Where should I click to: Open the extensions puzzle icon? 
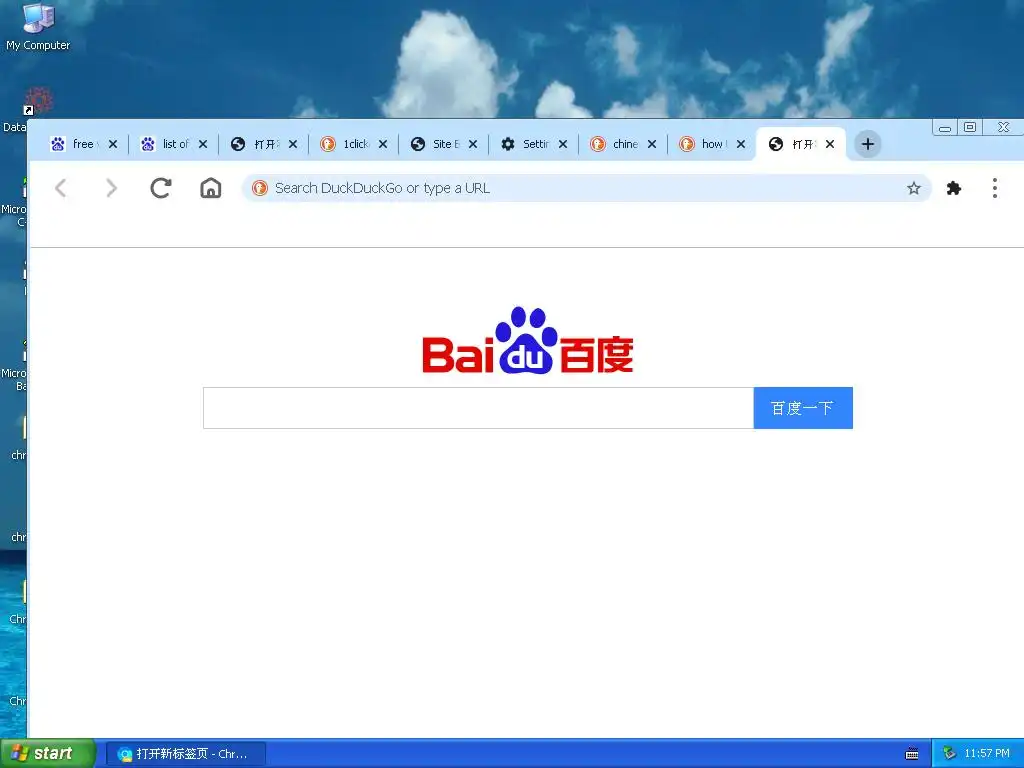tap(953, 188)
